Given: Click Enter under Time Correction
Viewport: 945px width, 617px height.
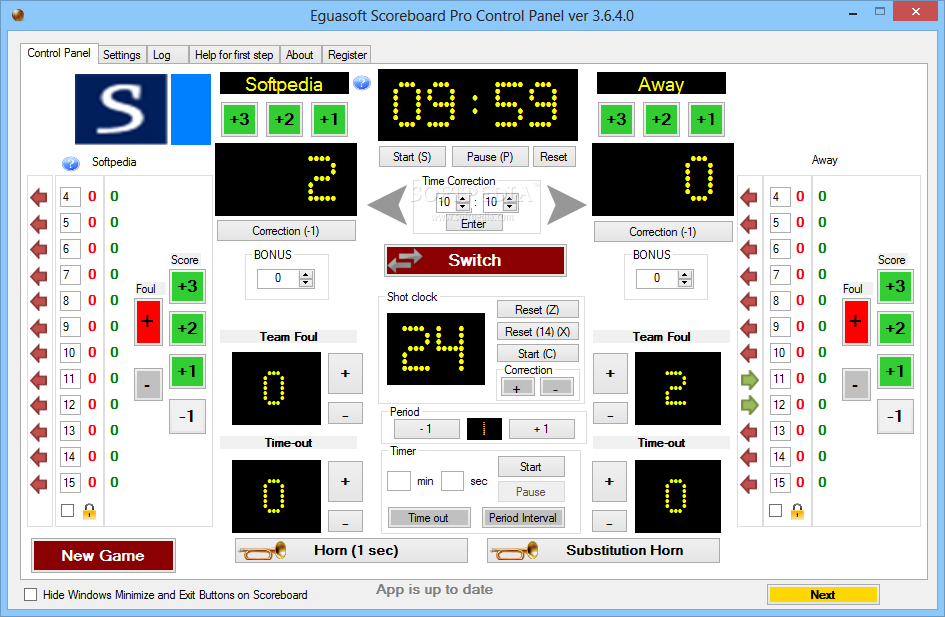Looking at the screenshot, I should pyautogui.click(x=474, y=224).
